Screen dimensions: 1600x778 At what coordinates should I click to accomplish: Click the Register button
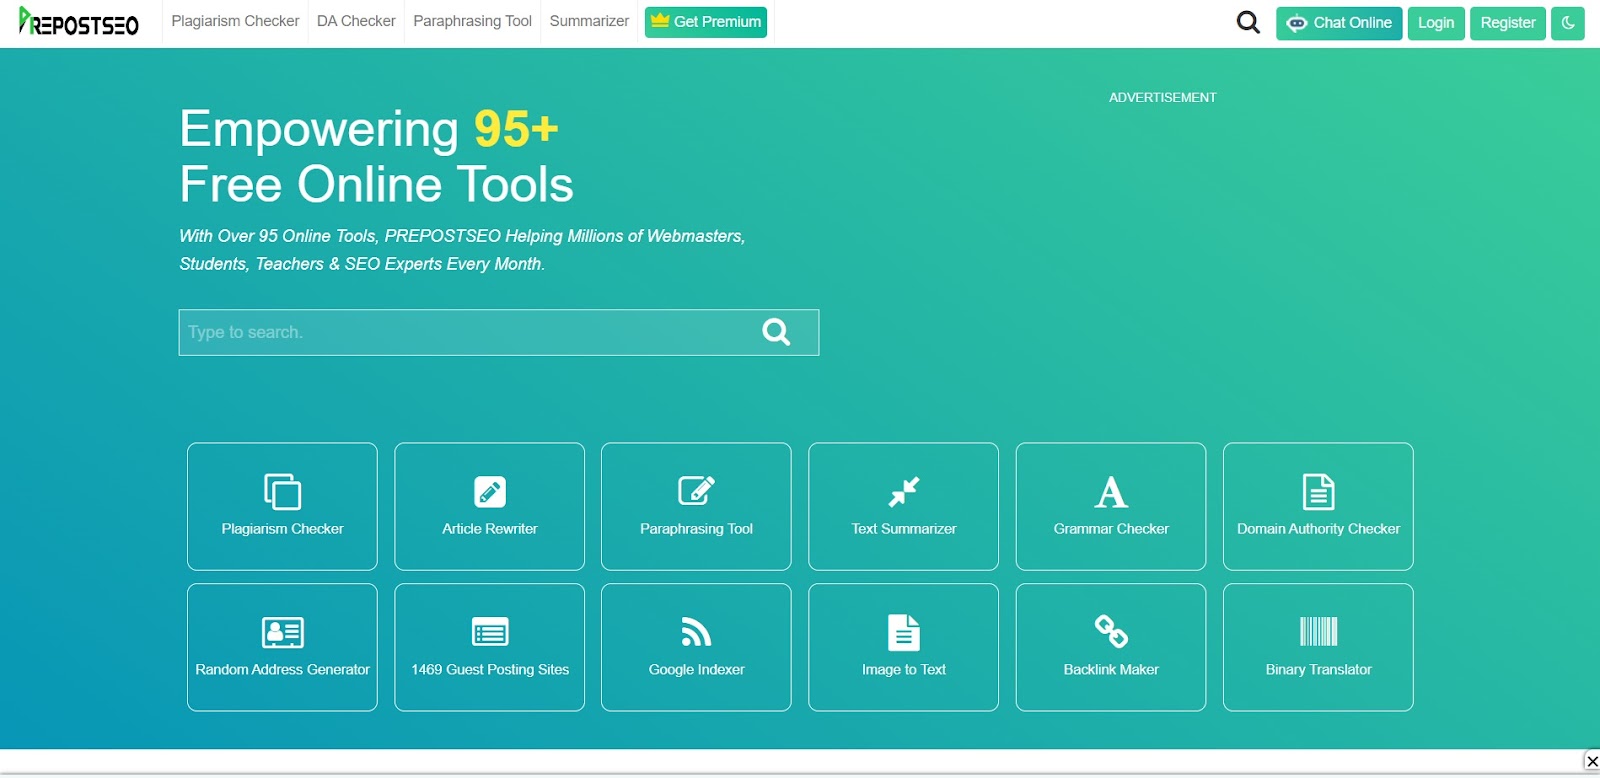point(1508,23)
